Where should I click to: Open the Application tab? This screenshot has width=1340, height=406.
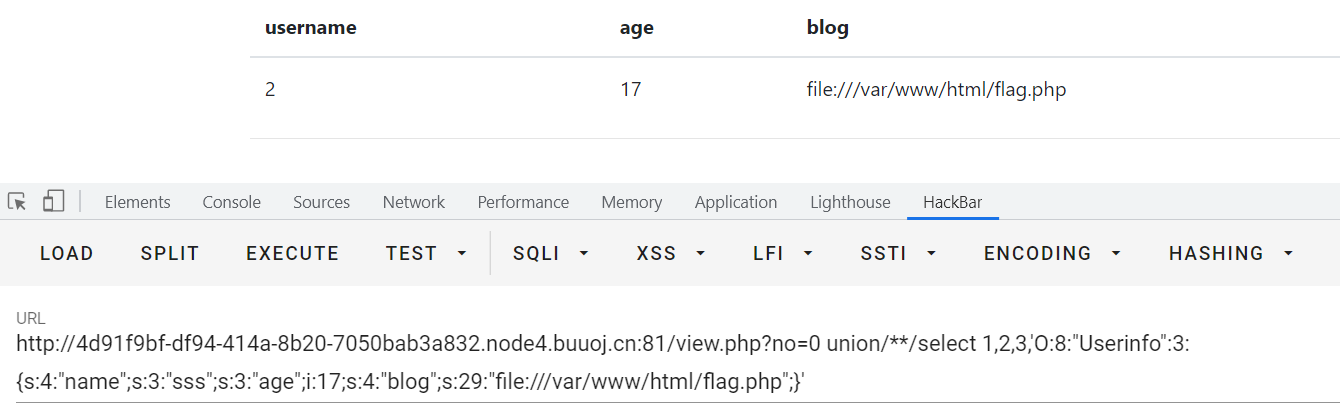click(735, 202)
